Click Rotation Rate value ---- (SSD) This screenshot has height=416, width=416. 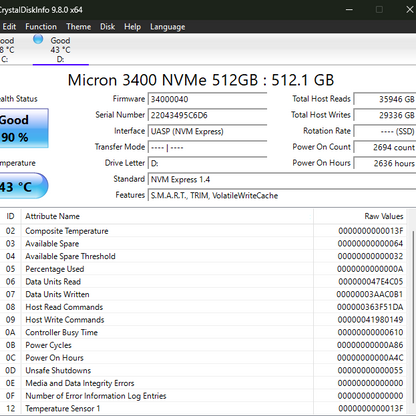point(385,131)
